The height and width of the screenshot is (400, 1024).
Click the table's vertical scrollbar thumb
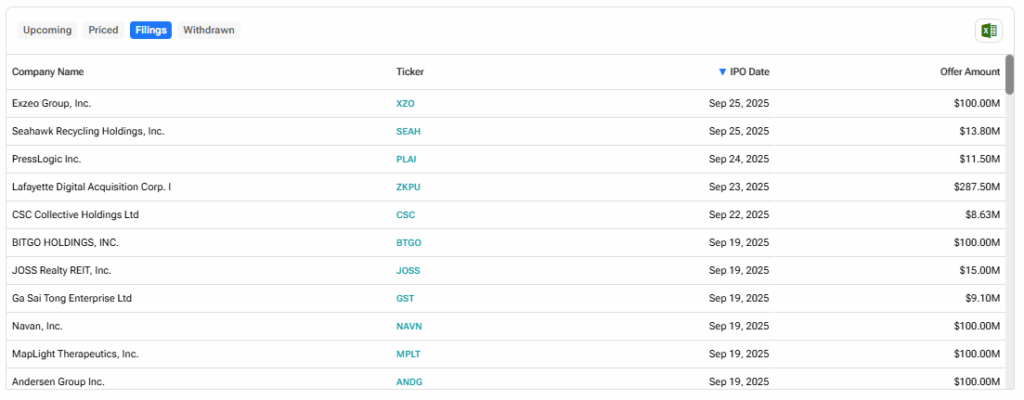(1009, 75)
